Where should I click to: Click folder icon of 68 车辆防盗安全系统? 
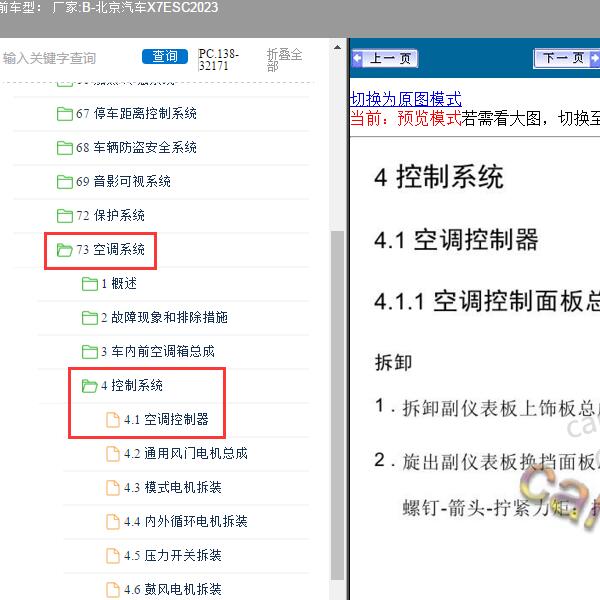[65, 148]
